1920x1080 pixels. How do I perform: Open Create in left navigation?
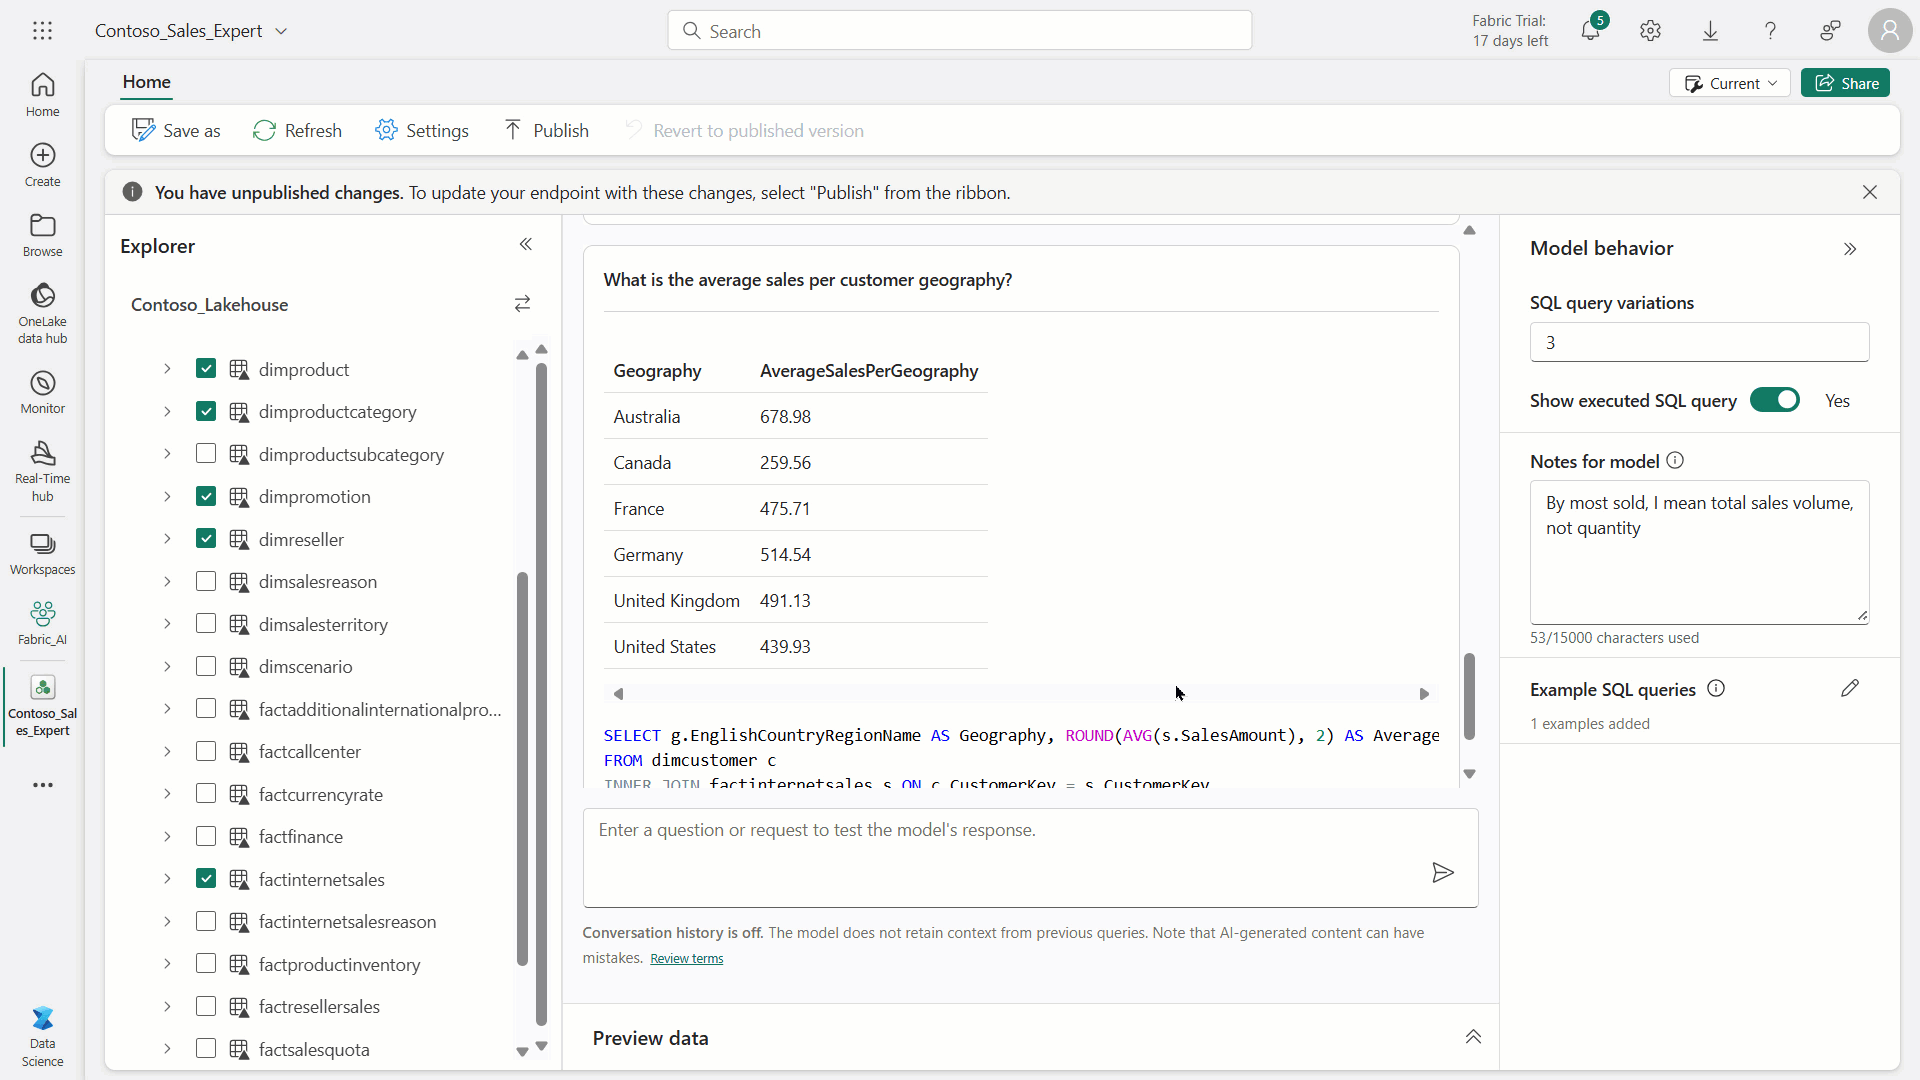[43, 165]
